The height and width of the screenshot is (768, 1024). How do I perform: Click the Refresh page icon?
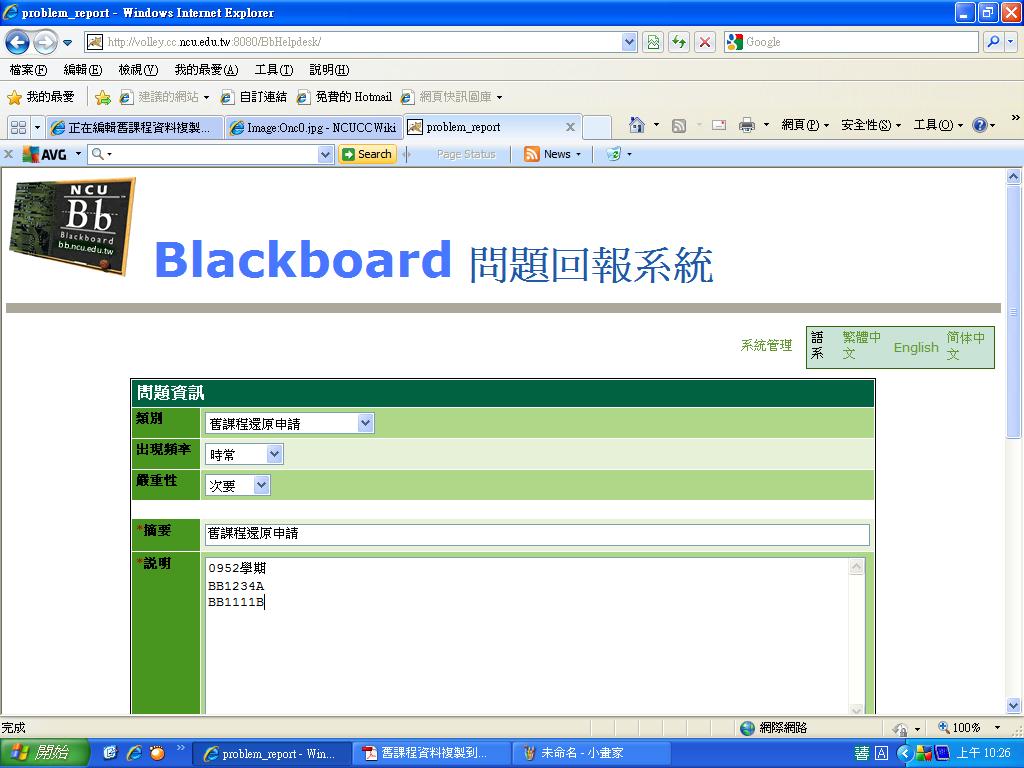(679, 42)
